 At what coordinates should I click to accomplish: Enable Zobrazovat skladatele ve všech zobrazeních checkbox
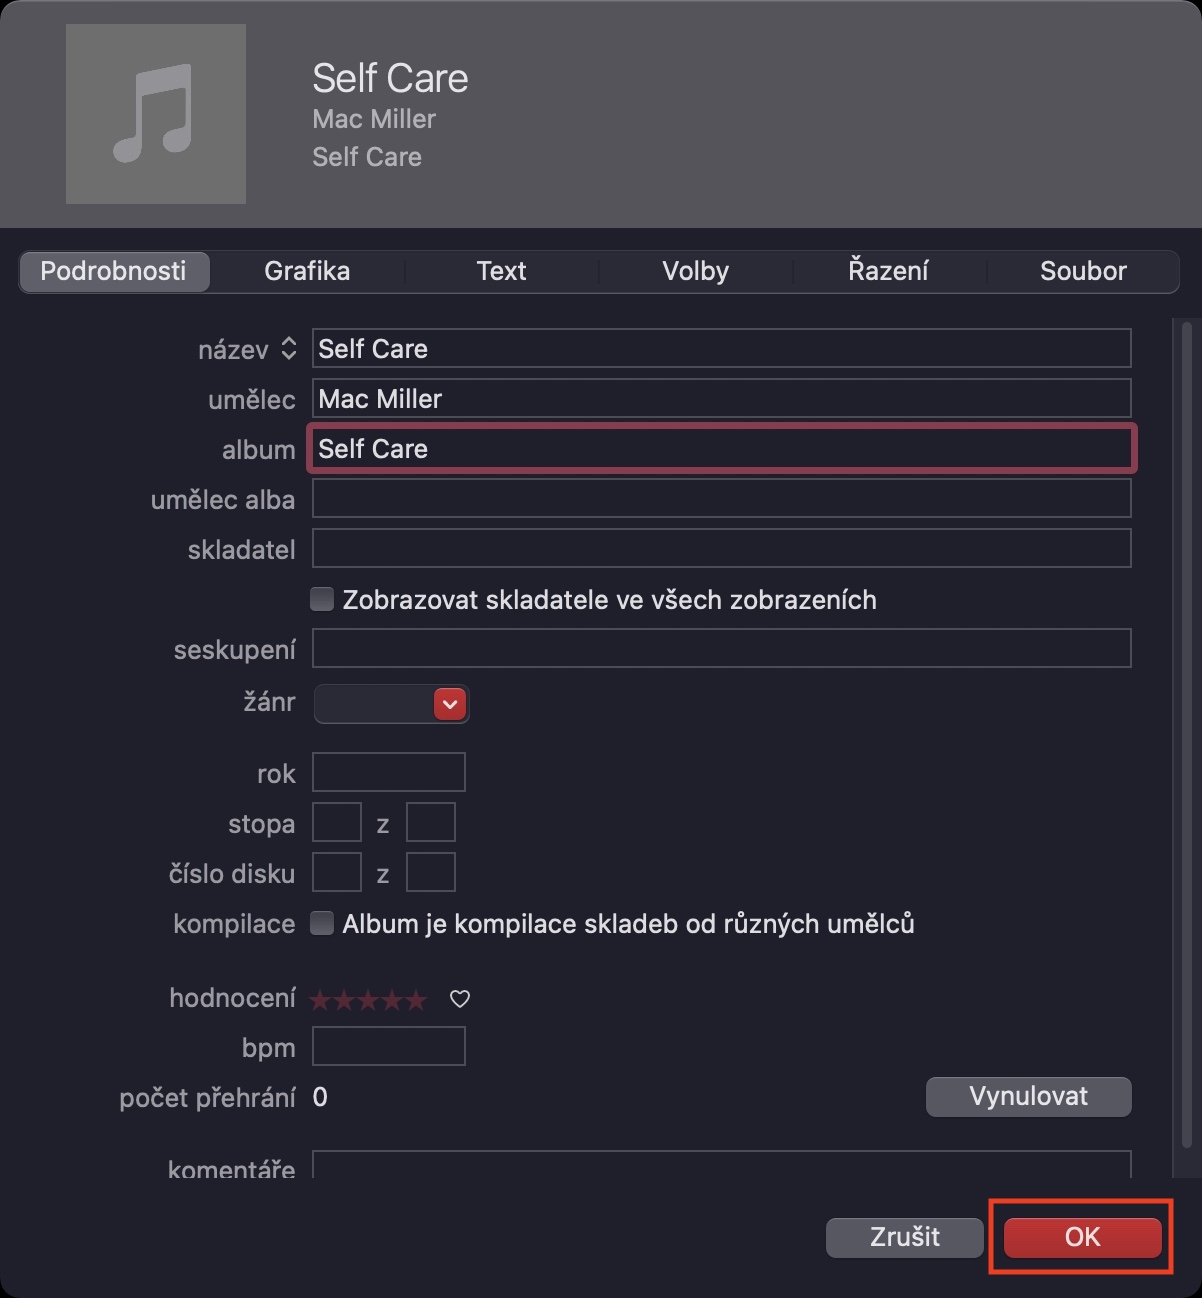[x=322, y=599]
